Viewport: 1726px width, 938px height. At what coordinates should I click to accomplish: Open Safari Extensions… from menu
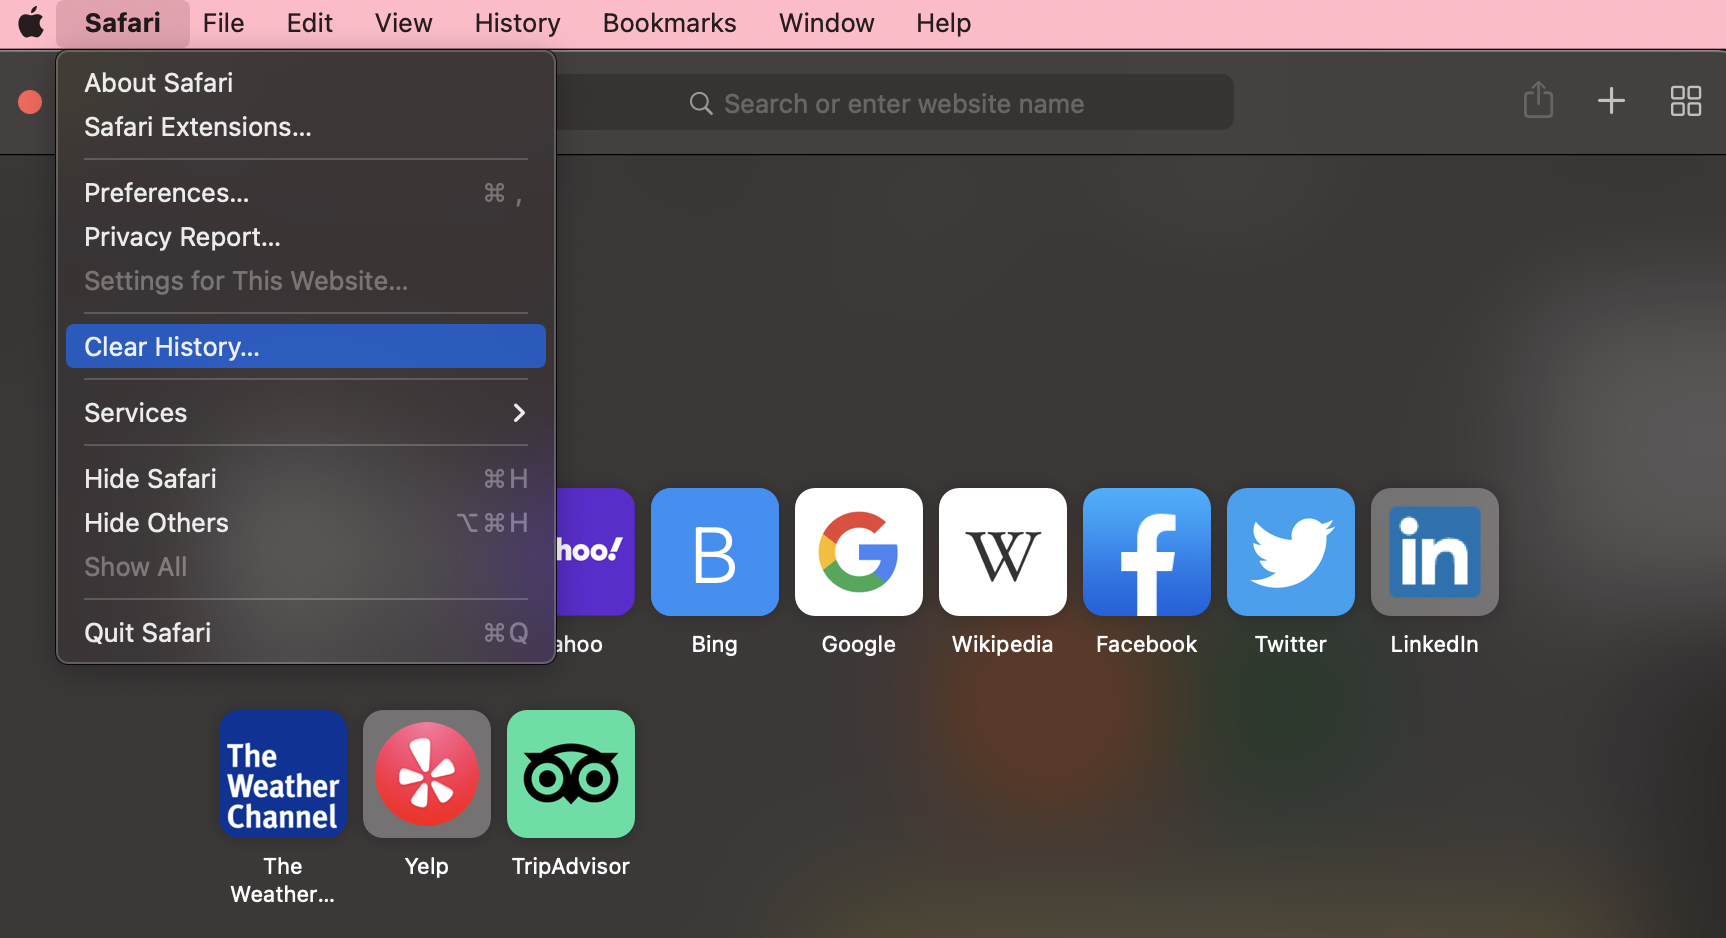306,127
